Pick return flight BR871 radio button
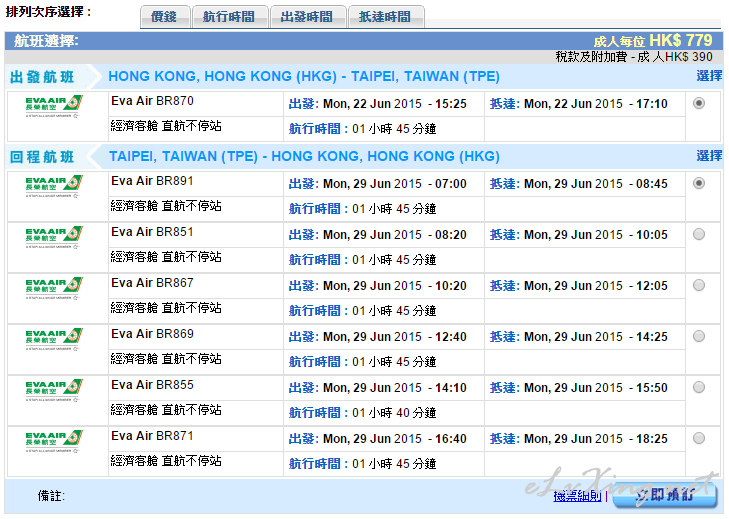 [x=699, y=438]
